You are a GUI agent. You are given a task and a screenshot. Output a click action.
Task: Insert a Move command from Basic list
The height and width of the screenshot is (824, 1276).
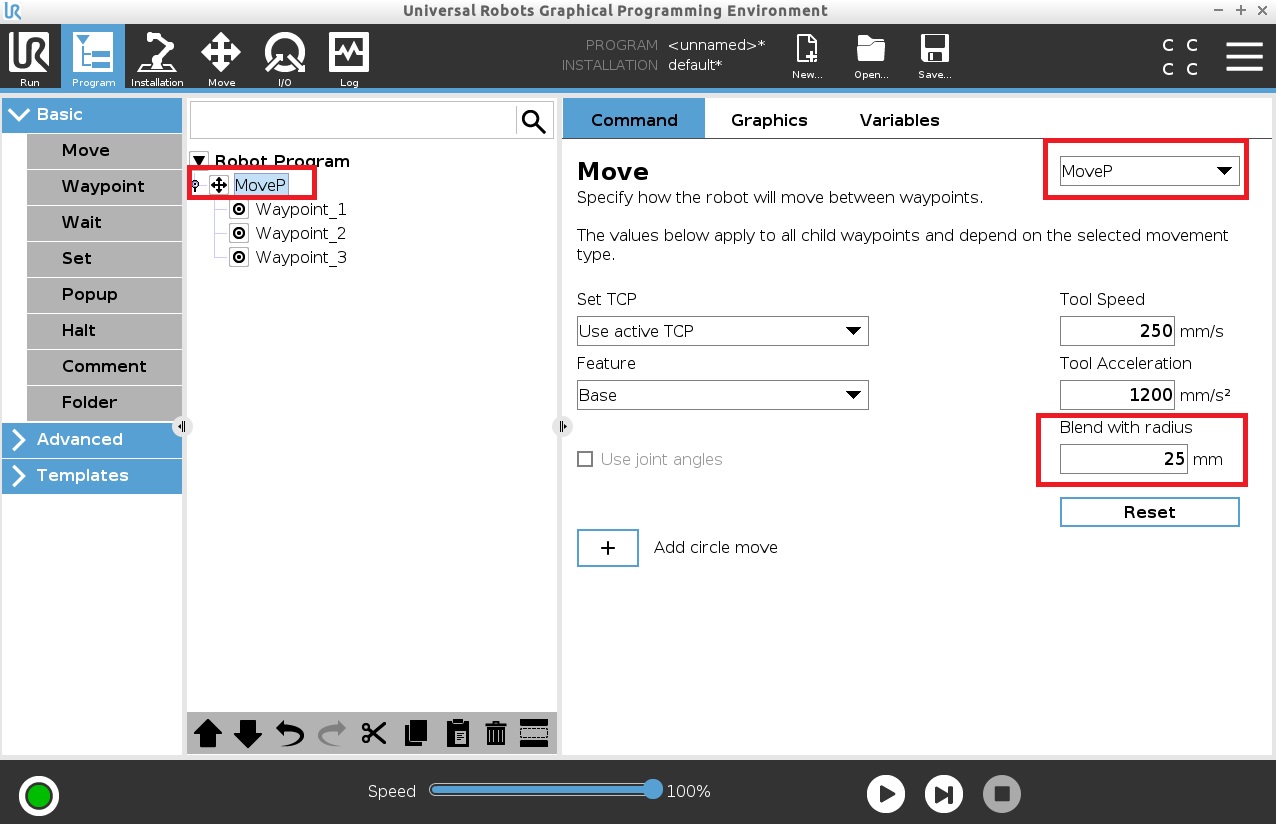click(104, 150)
